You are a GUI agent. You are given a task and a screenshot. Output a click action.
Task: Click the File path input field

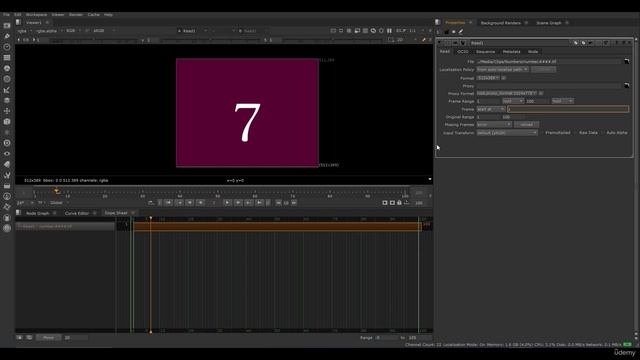[x=549, y=62]
